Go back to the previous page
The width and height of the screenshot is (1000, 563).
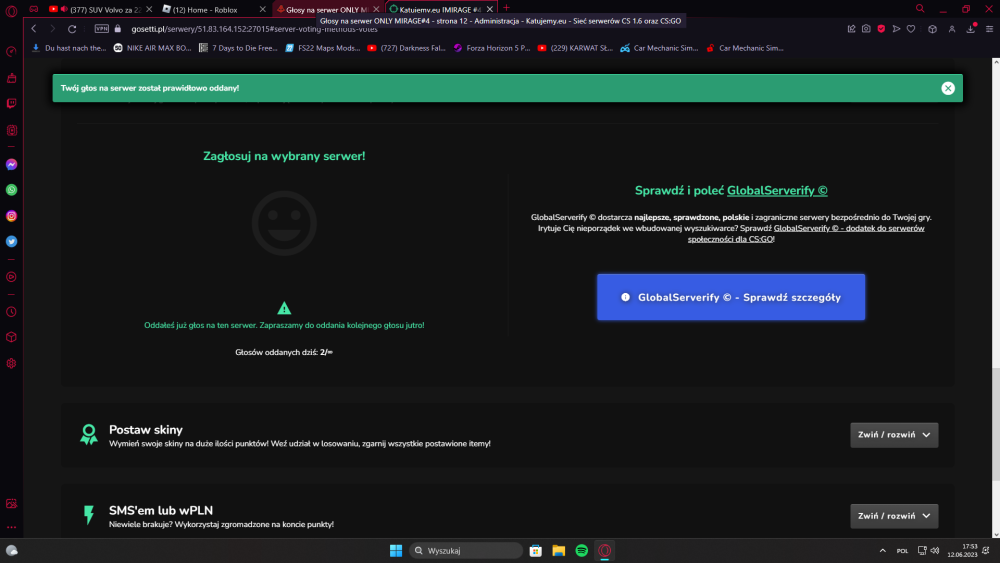pos(34,29)
